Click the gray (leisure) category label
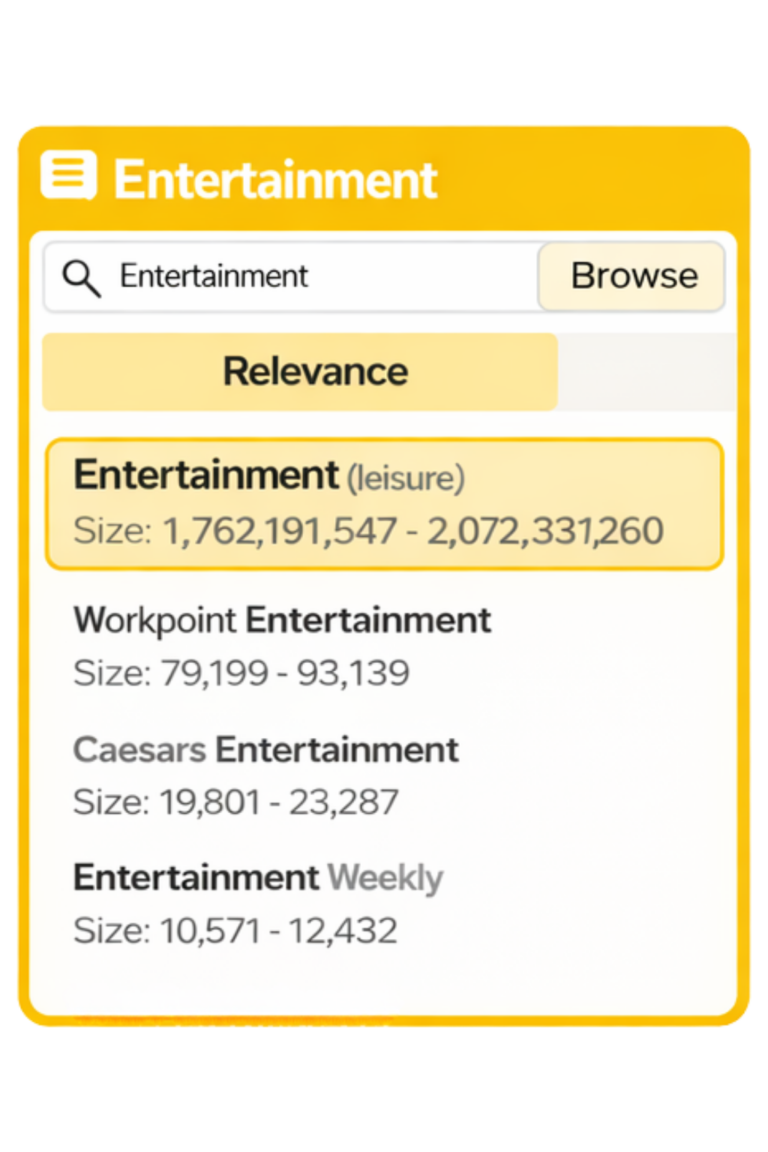The image size is (768, 1152). pyautogui.click(x=405, y=479)
